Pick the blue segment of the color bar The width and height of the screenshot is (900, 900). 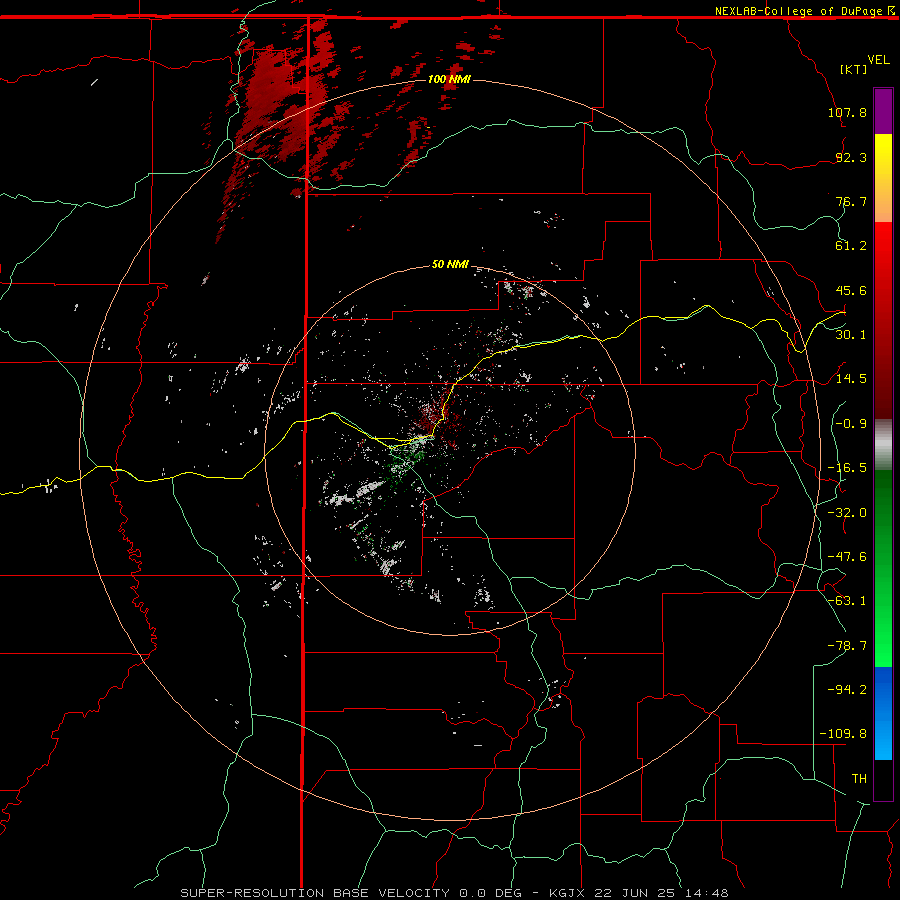(883, 713)
